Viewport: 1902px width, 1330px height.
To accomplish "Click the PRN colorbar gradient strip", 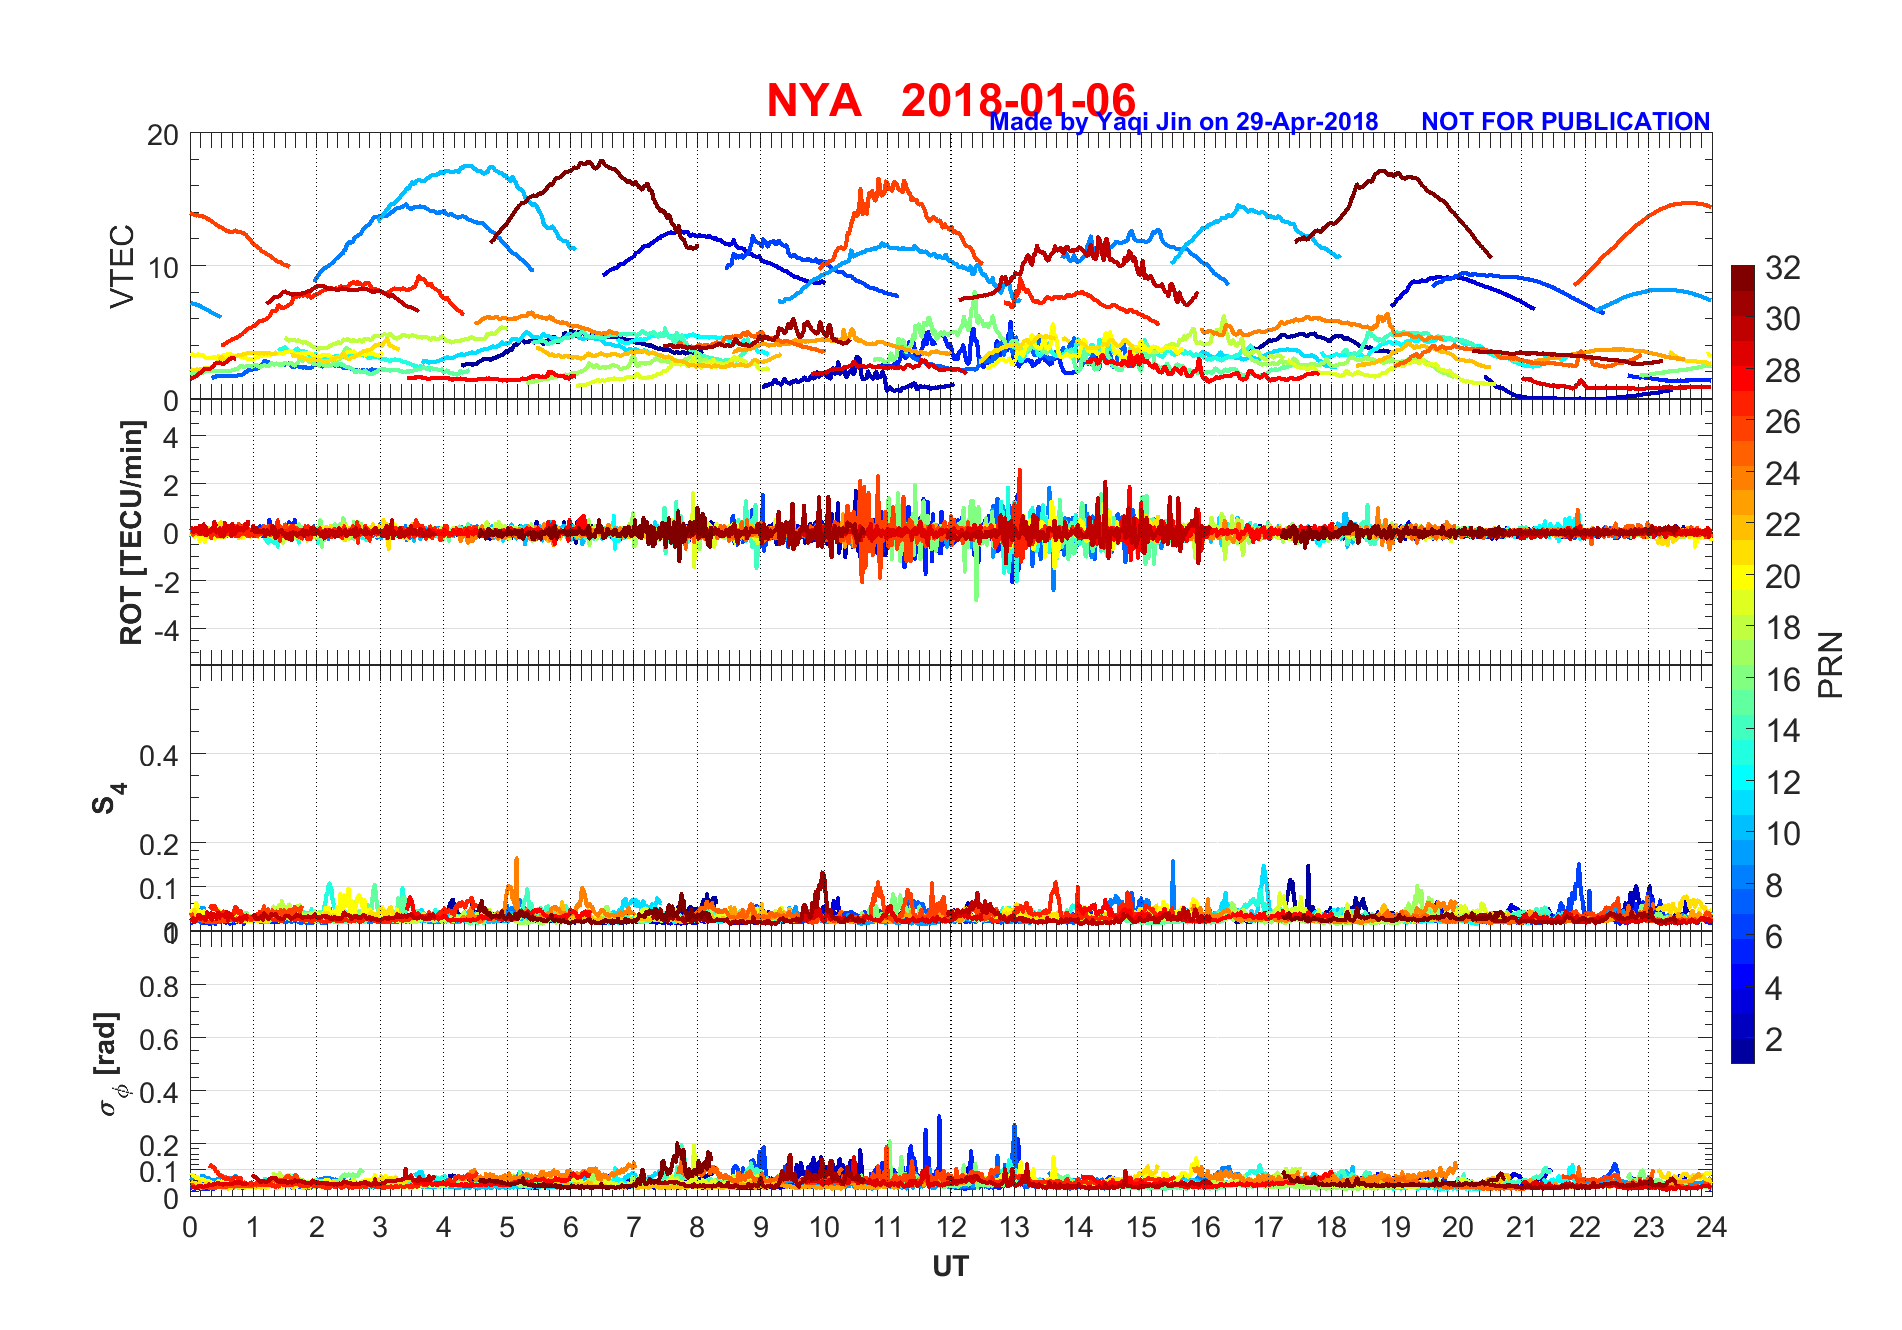I will [1742, 664].
